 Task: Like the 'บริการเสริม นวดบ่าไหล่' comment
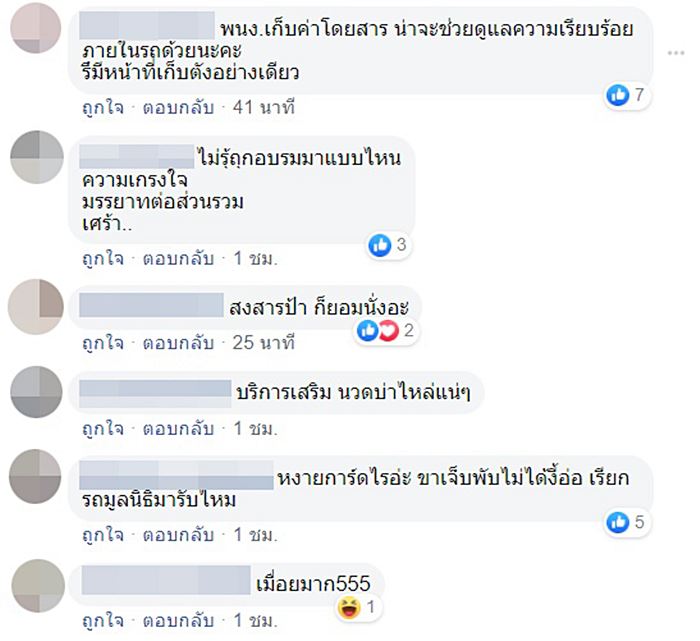[x=103, y=429]
